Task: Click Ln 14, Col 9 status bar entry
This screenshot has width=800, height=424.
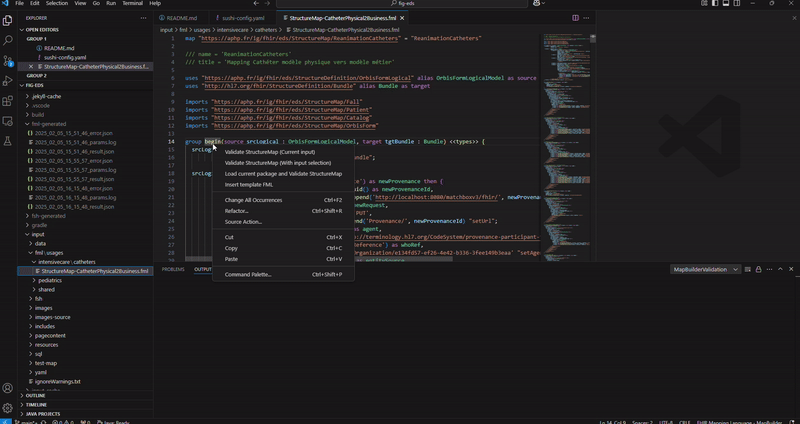Action: 612,422
